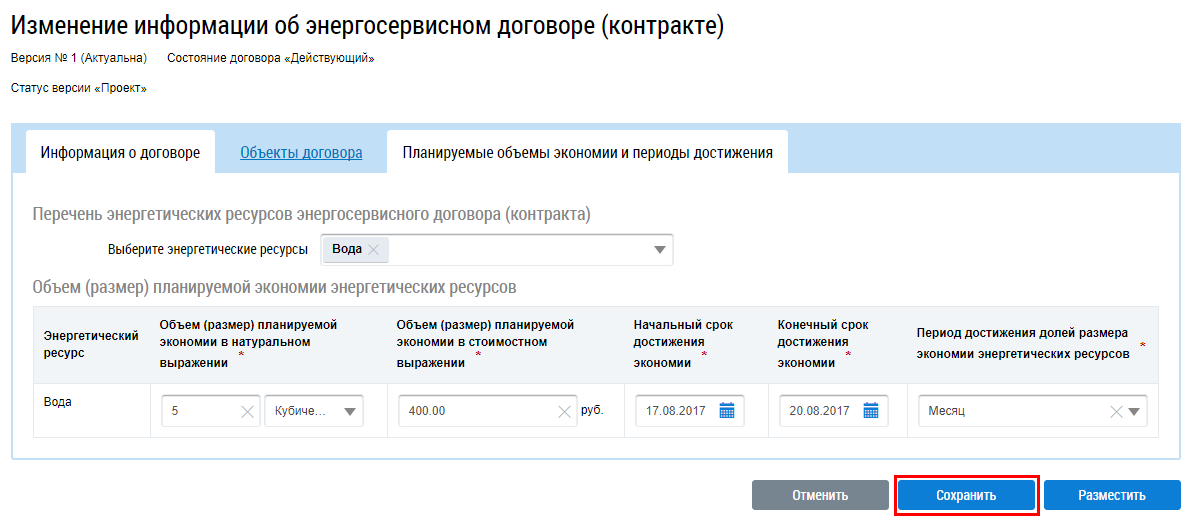Screen dimensions: 1187x518
Task: Remove the Вода tag from energy resources
Action: point(373,250)
